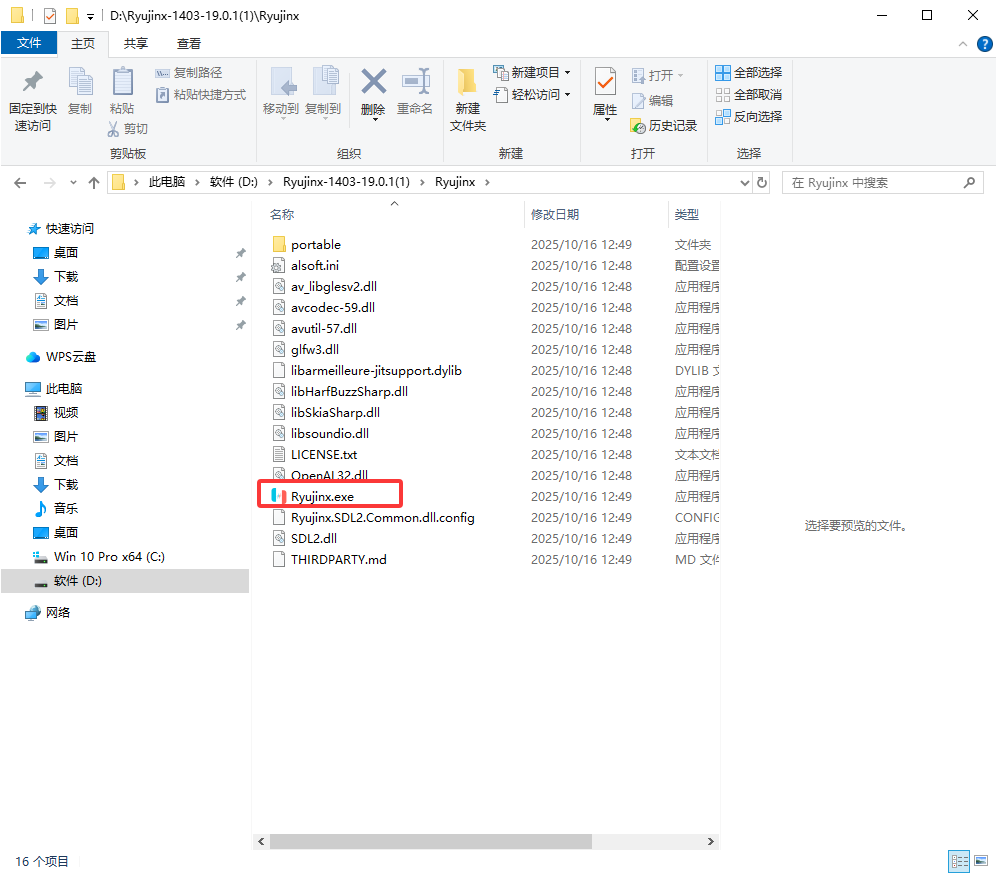Refresh the current folder view

point(762,183)
